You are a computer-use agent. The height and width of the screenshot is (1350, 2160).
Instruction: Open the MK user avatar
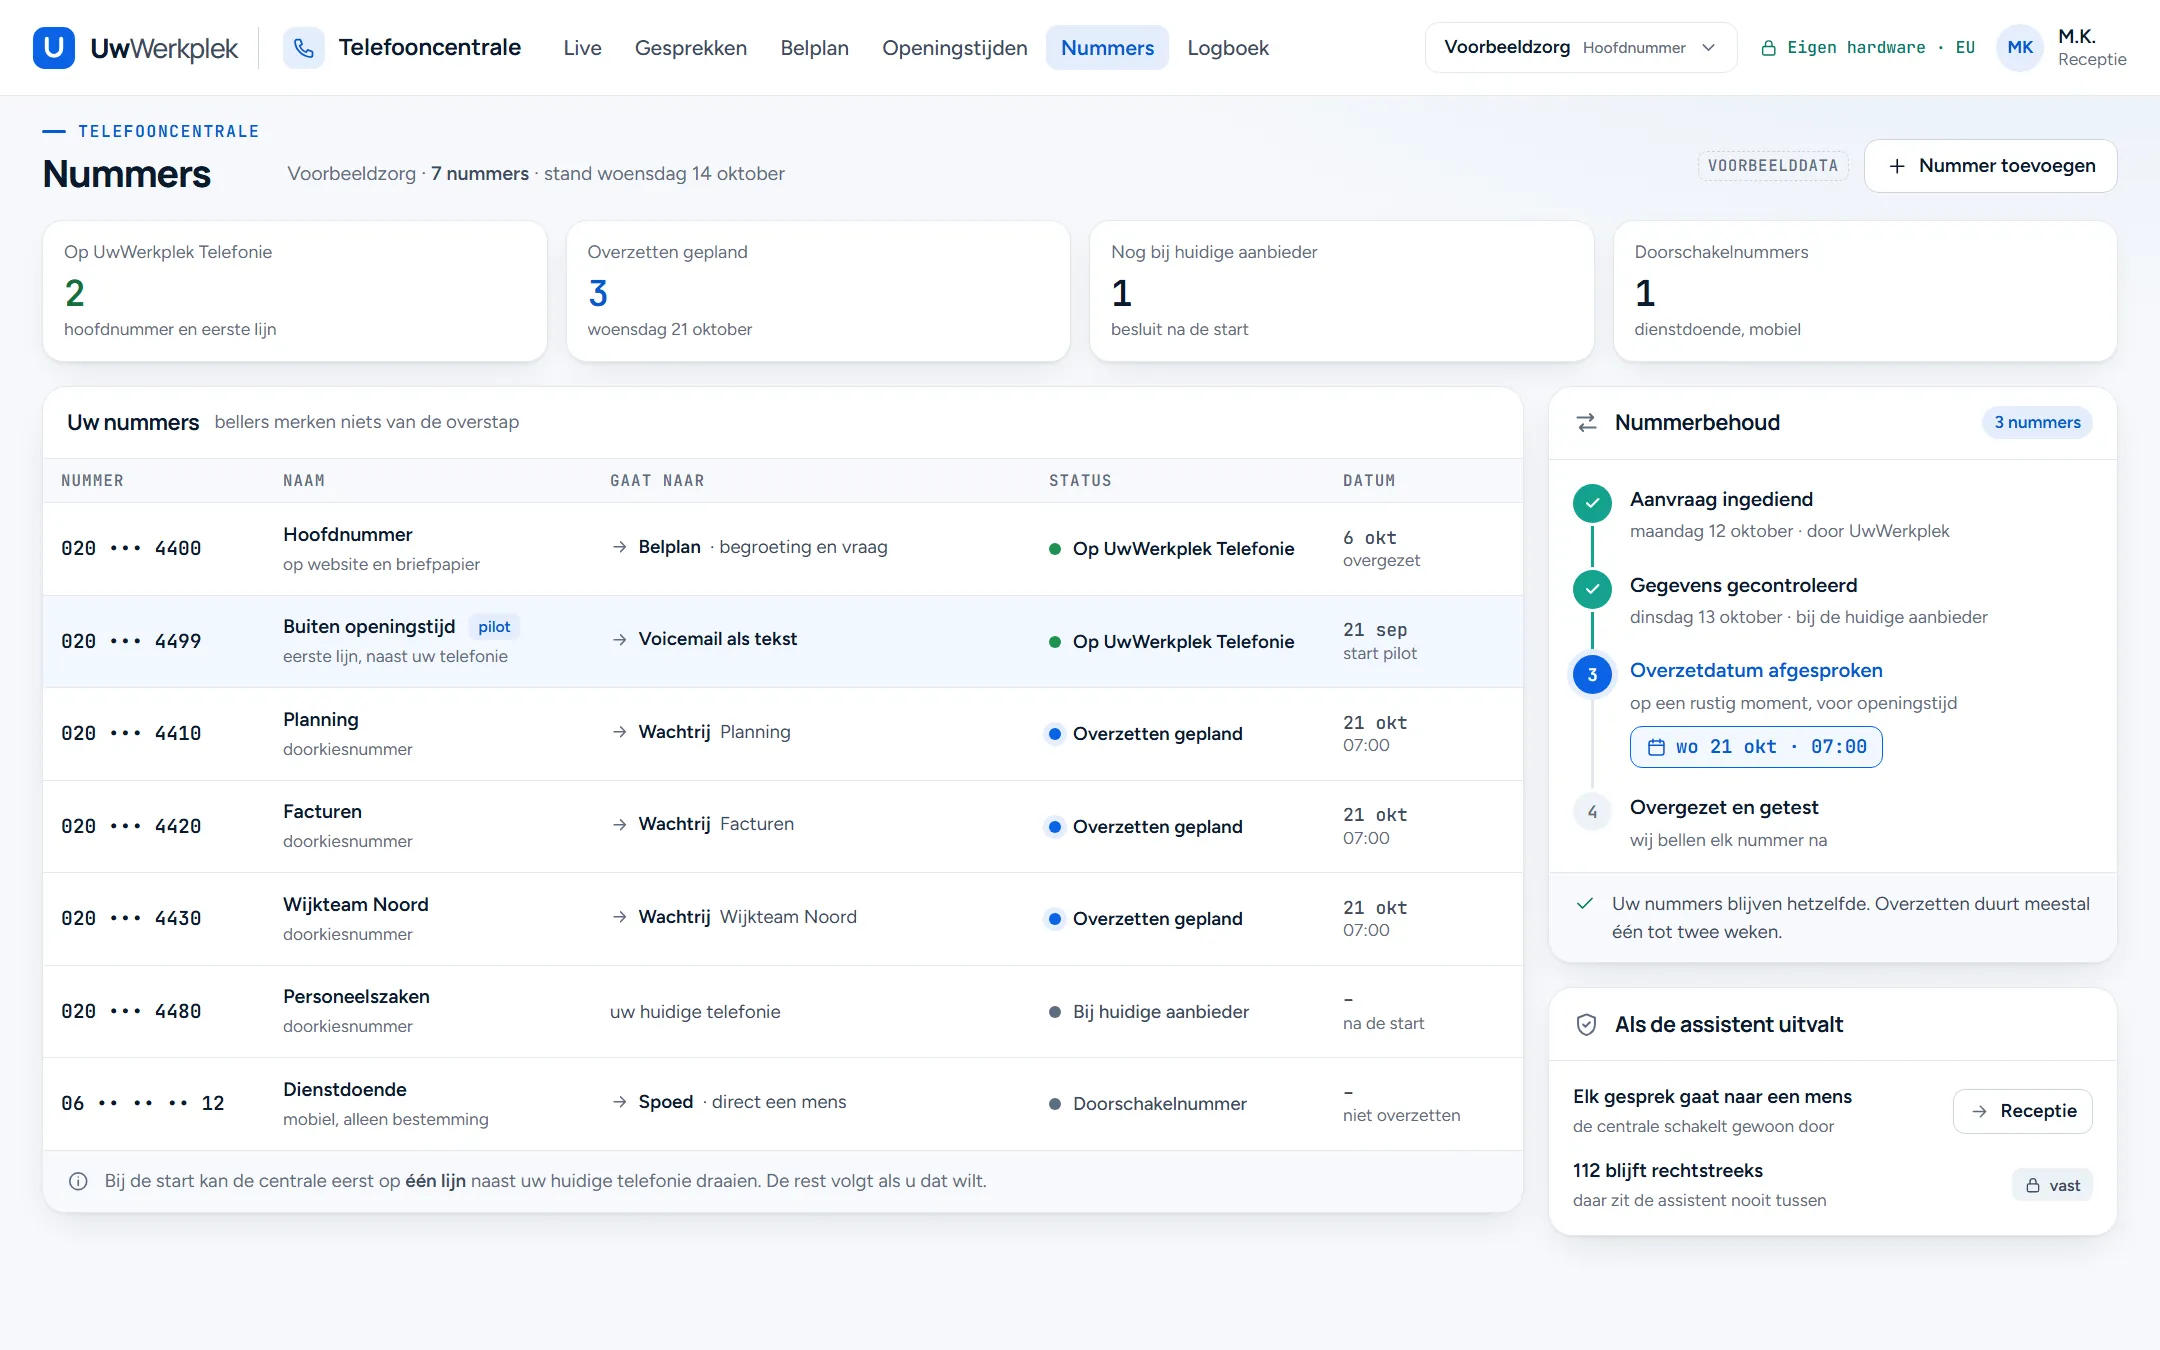click(x=2020, y=48)
